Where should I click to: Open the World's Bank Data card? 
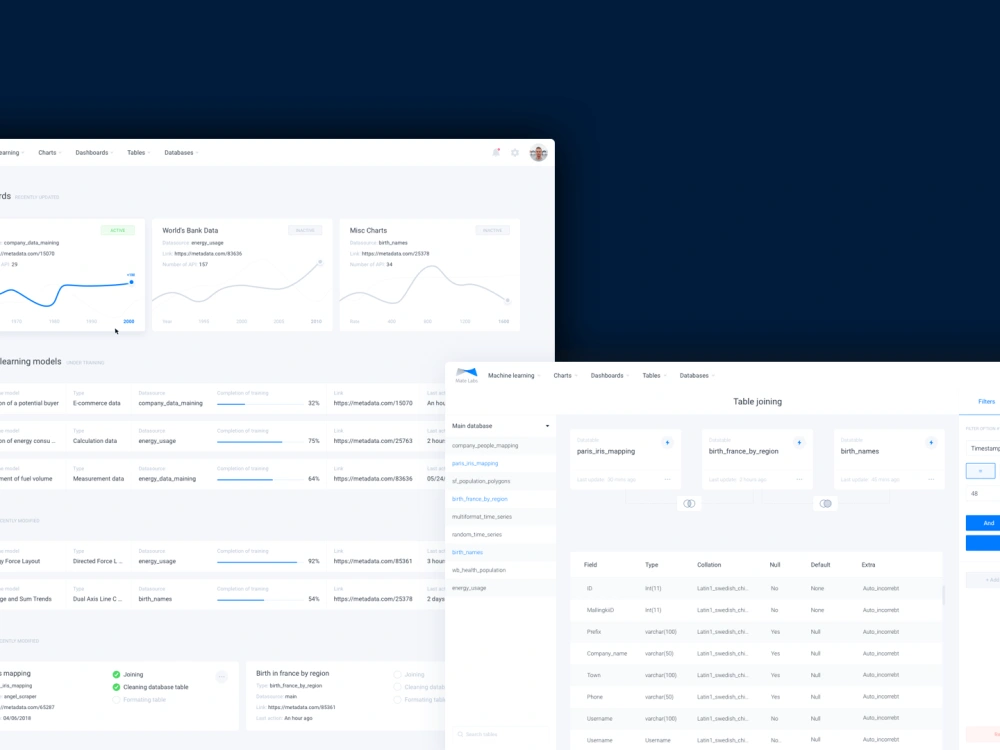[x=242, y=275]
